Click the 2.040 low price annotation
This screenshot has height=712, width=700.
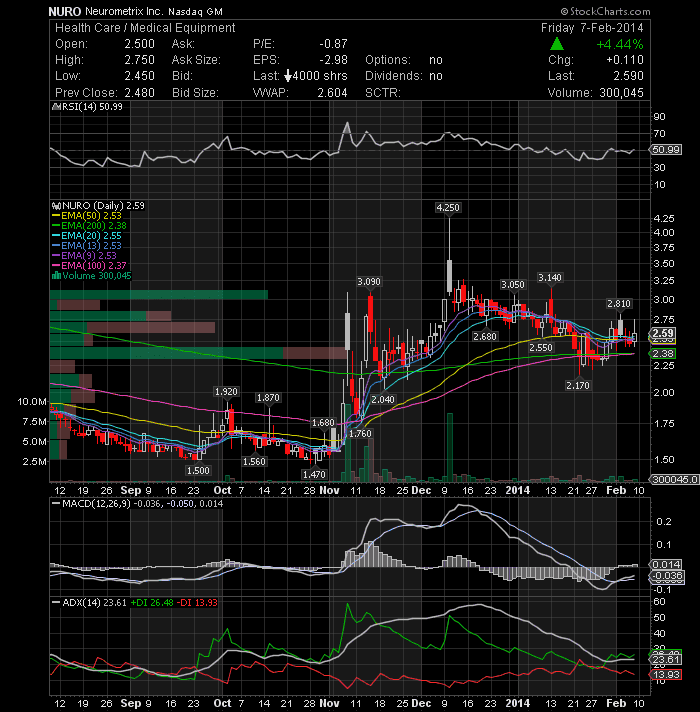[x=383, y=399]
